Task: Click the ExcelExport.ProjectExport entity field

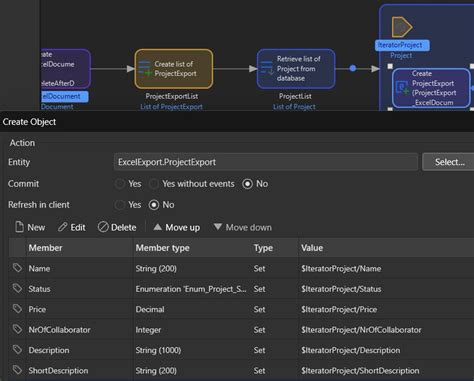Action: pyautogui.click(x=266, y=162)
